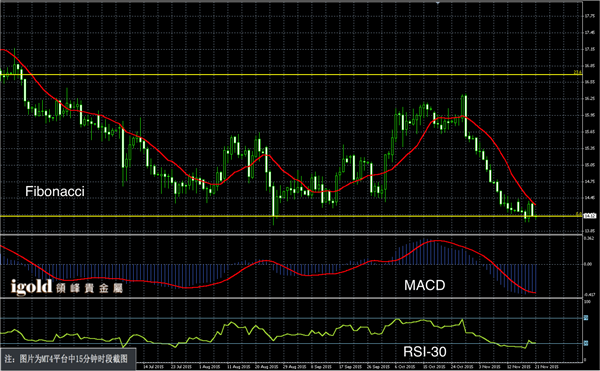Screen dimensions: 600x371
Task: Click the 14 Jul 2015 date on the time axis
Action: tap(153, 366)
